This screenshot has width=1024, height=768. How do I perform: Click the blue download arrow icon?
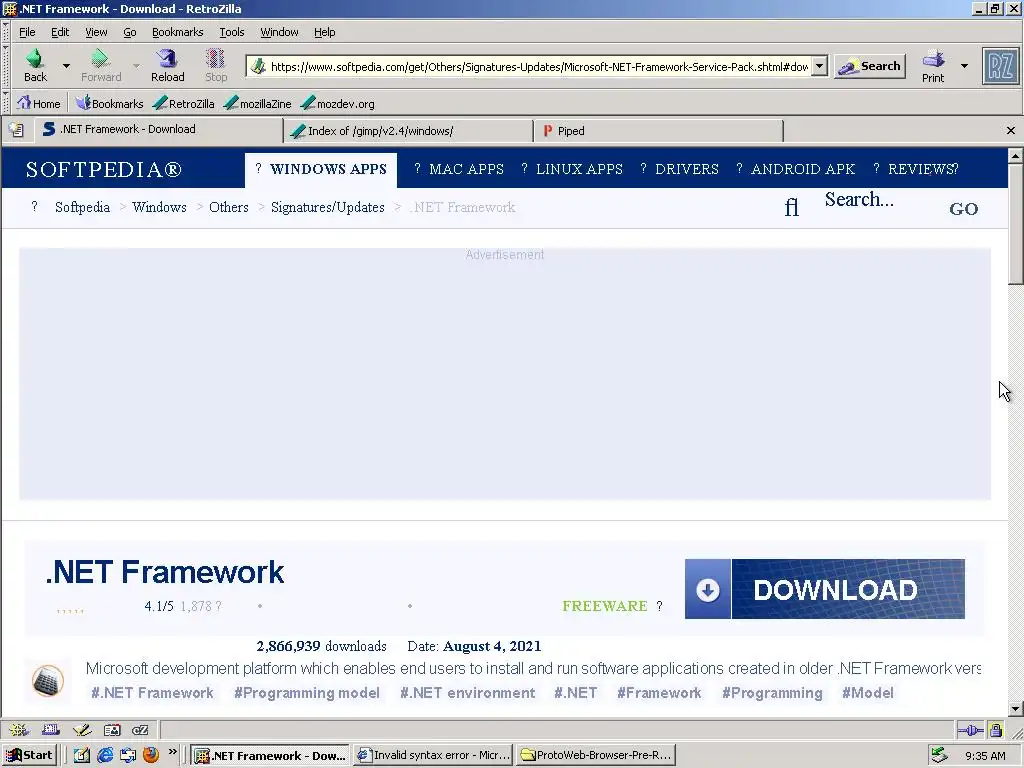point(708,589)
